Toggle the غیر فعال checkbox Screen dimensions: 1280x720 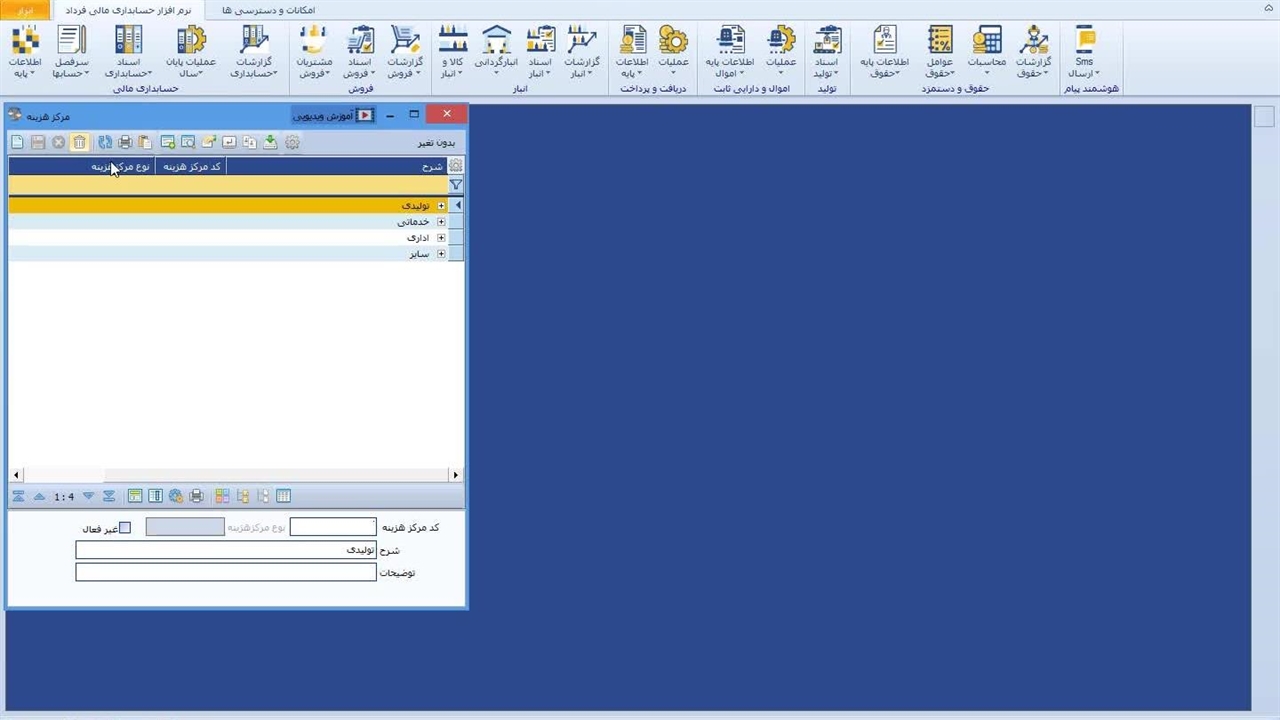tap(125, 528)
